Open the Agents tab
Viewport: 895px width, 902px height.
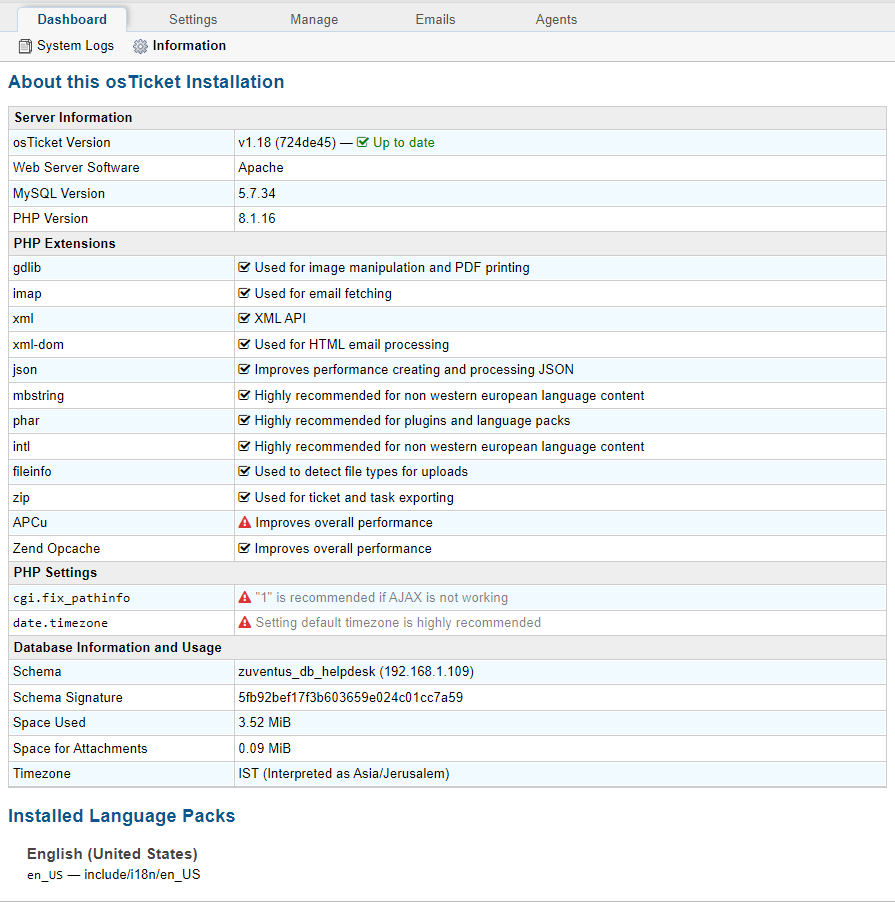point(556,20)
